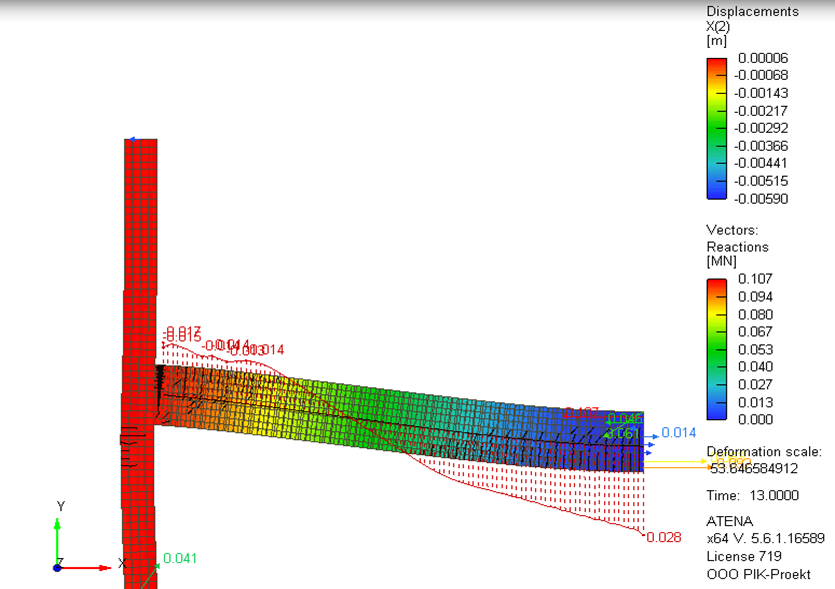Screen dimensions: 835x589
Task: Select the 0.013 Reactions legend value
Action: tap(755, 402)
